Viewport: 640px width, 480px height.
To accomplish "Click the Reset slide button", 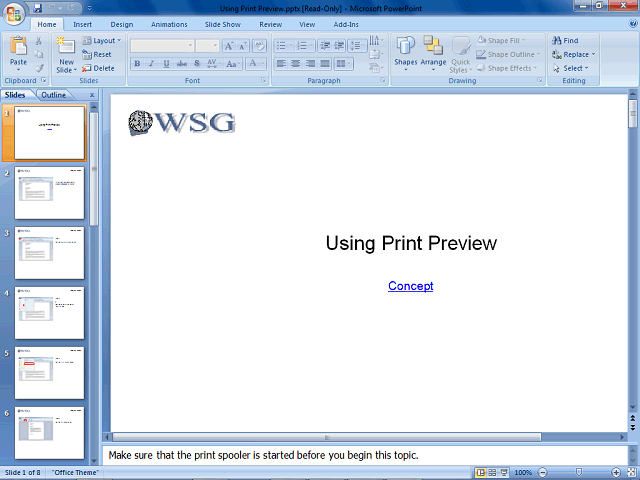I will (x=97, y=54).
